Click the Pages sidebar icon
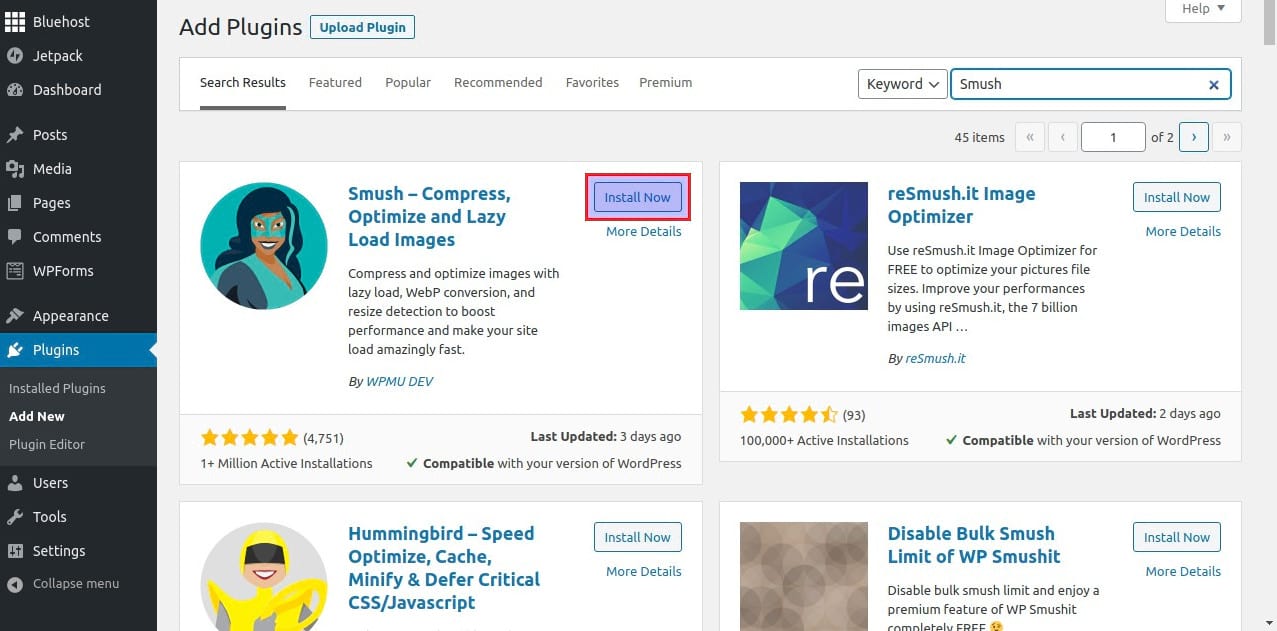This screenshot has height=631, width=1277. pyautogui.click(x=15, y=203)
